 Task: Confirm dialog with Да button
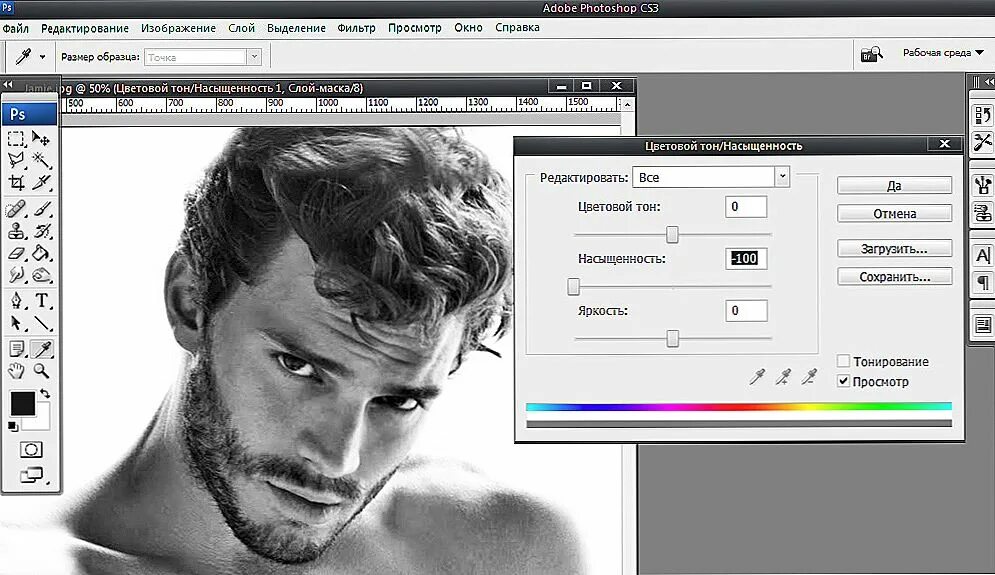[x=894, y=185]
